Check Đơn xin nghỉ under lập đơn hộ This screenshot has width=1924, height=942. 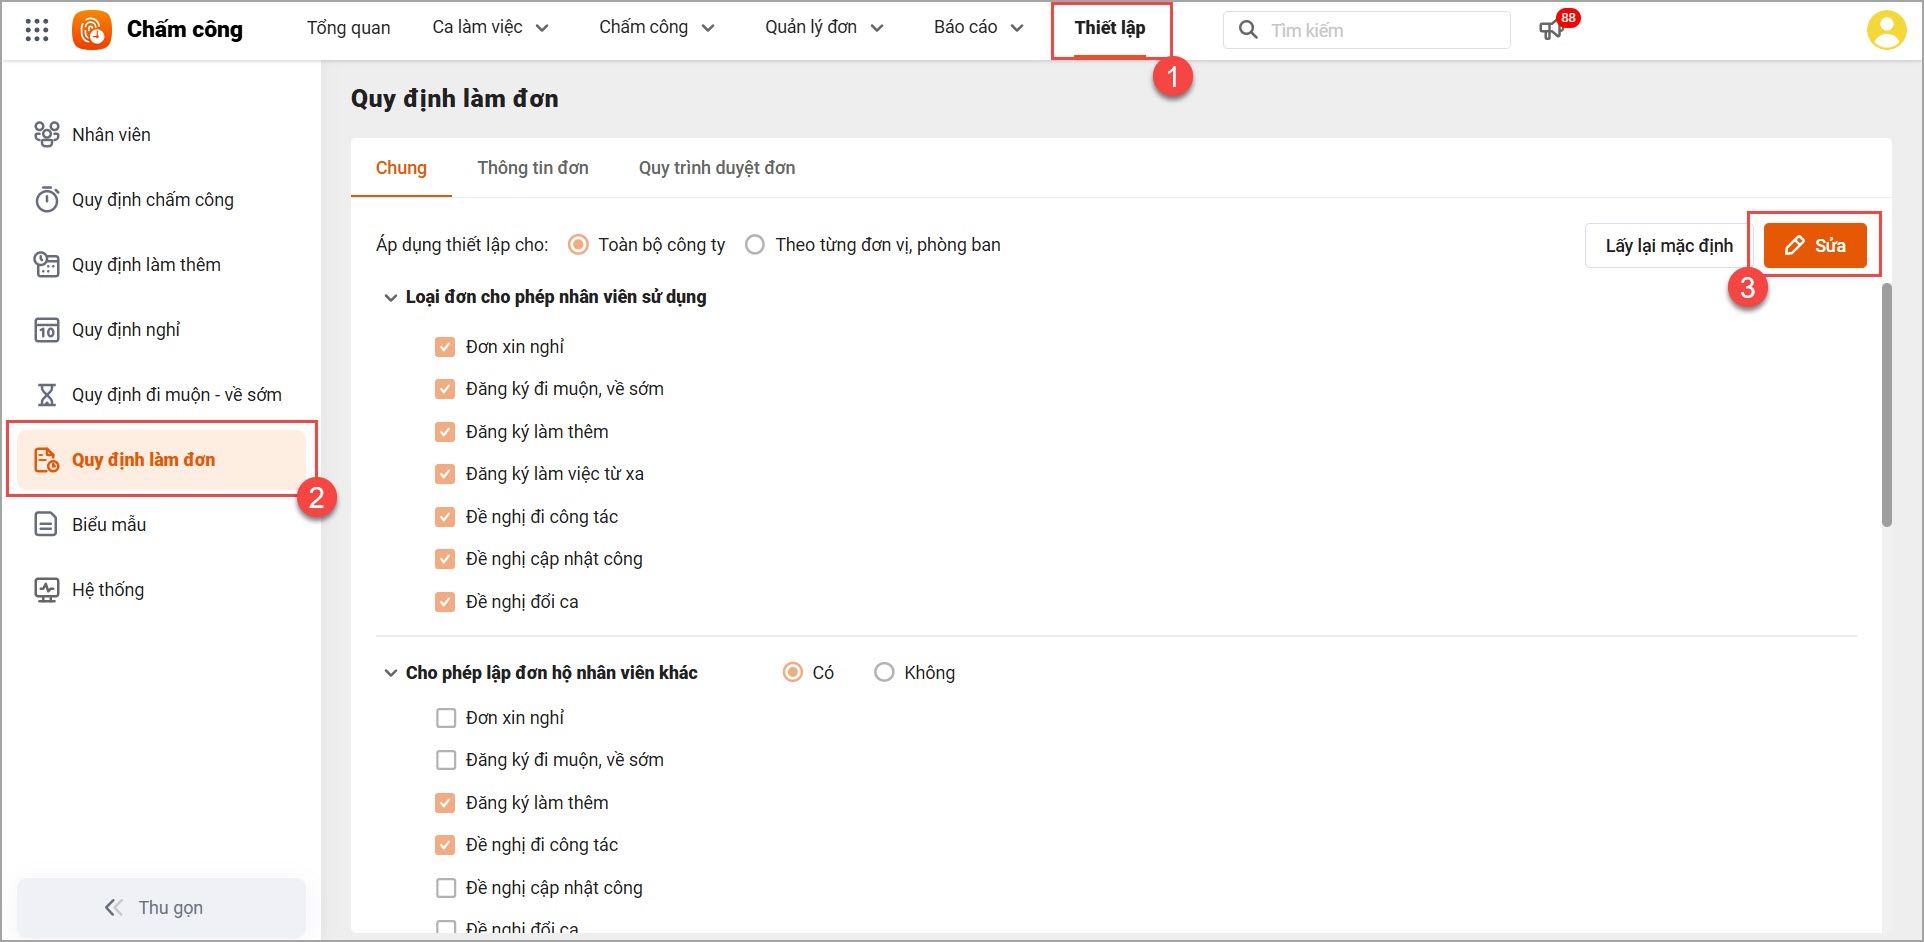(x=445, y=718)
